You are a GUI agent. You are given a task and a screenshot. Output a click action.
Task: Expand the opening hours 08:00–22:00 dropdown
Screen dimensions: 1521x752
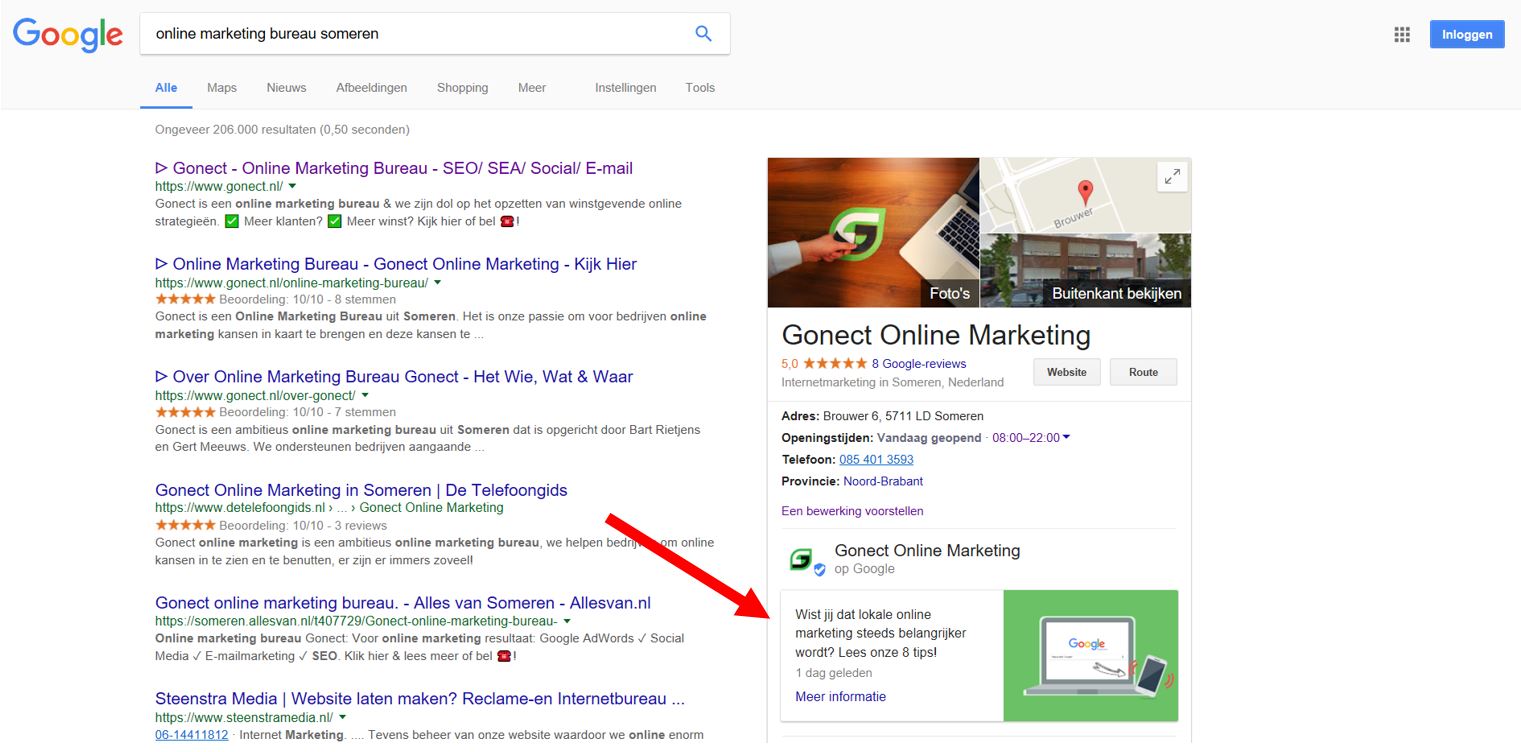click(1031, 438)
